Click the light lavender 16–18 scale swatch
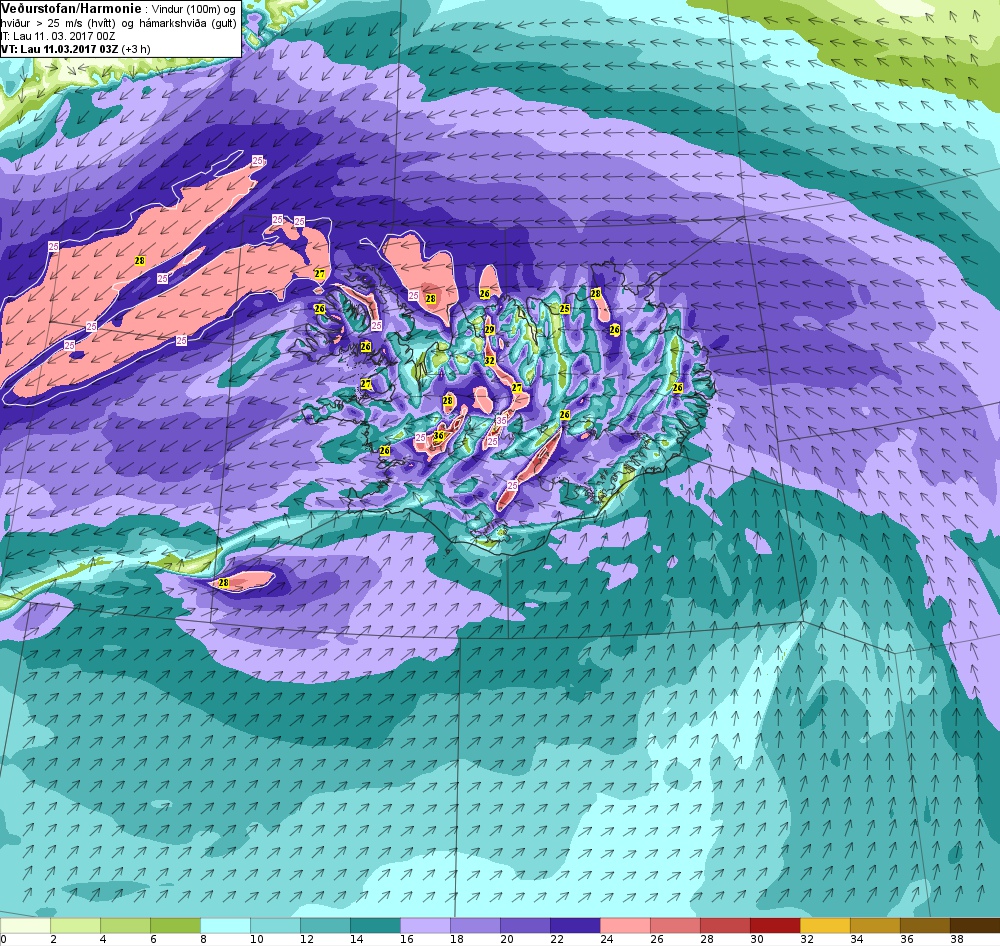1000x946 pixels. pyautogui.click(x=425, y=925)
